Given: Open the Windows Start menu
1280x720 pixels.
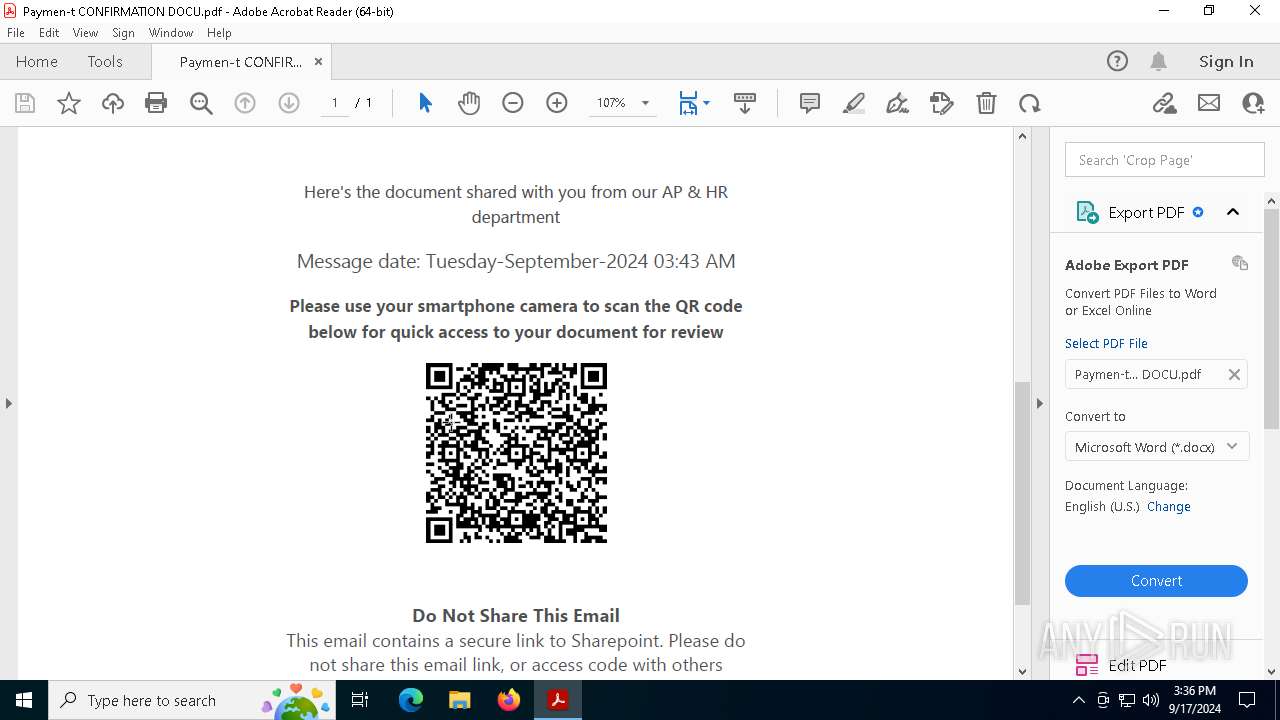Looking at the screenshot, I should click(24, 700).
